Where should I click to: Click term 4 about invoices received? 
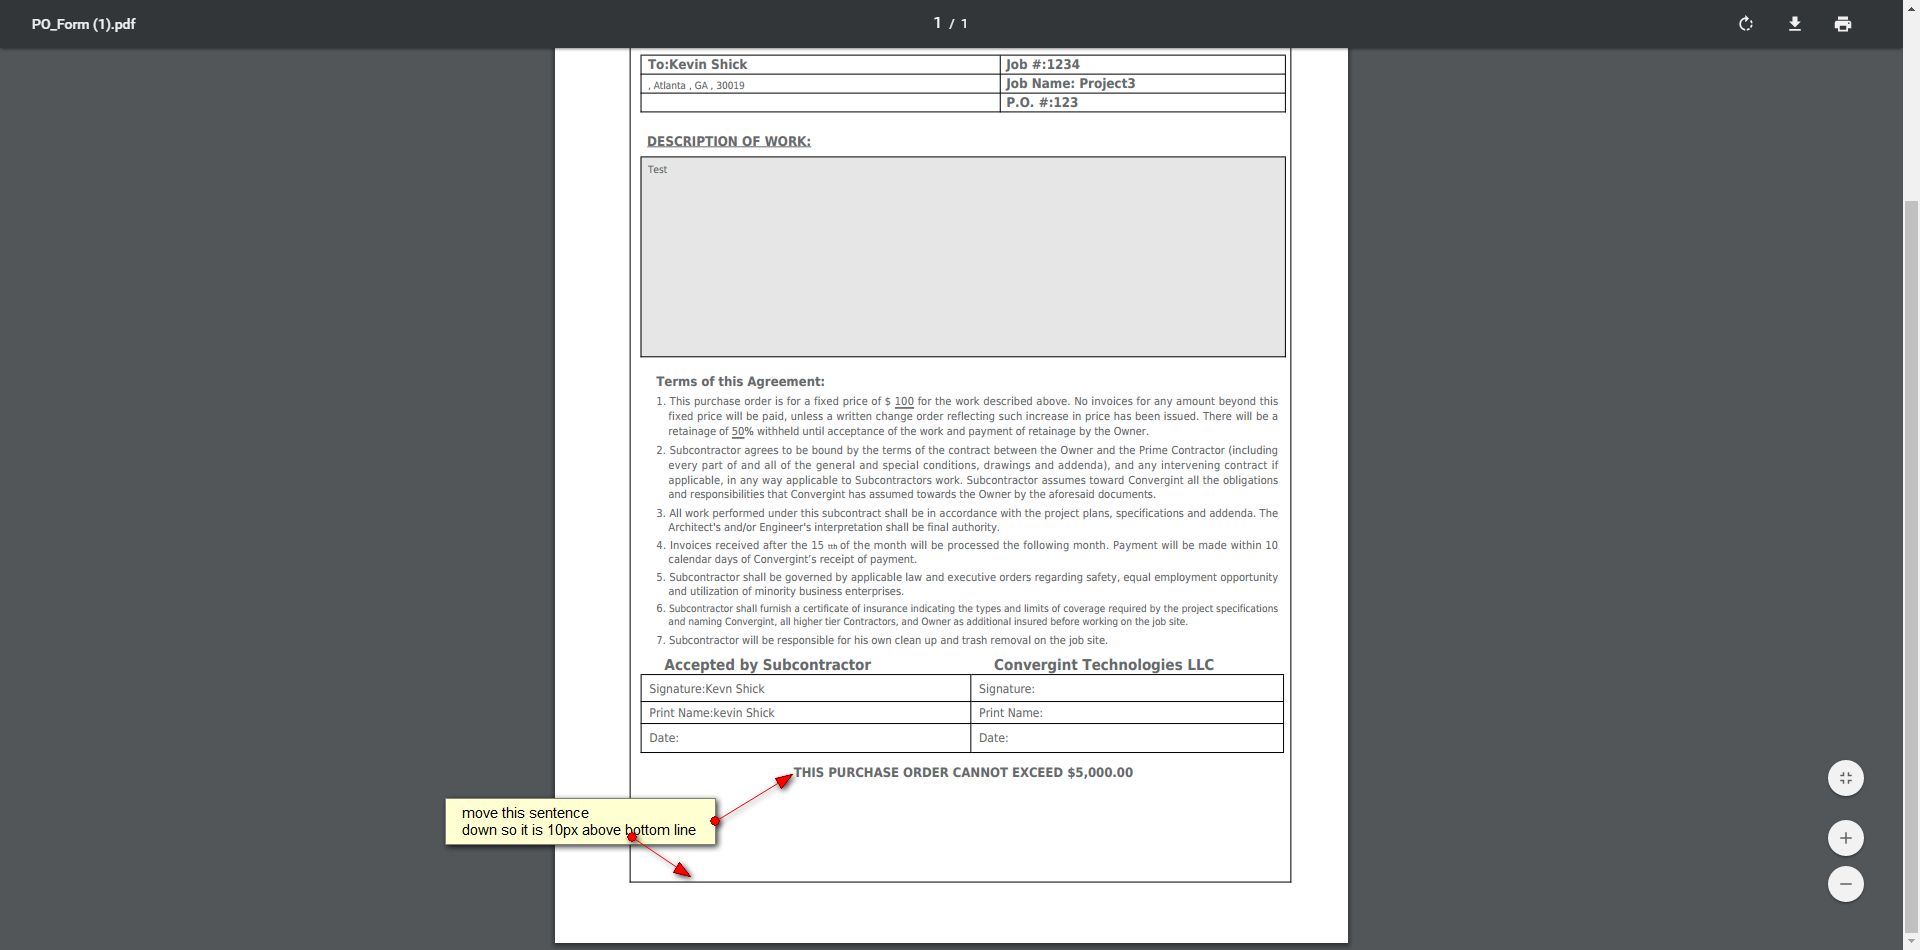point(967,553)
